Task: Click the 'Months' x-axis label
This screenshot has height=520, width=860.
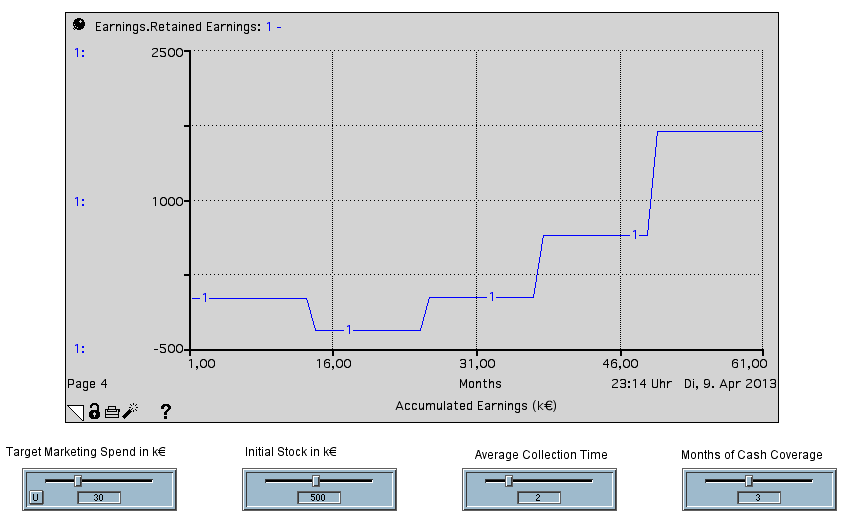Action: tap(480, 383)
